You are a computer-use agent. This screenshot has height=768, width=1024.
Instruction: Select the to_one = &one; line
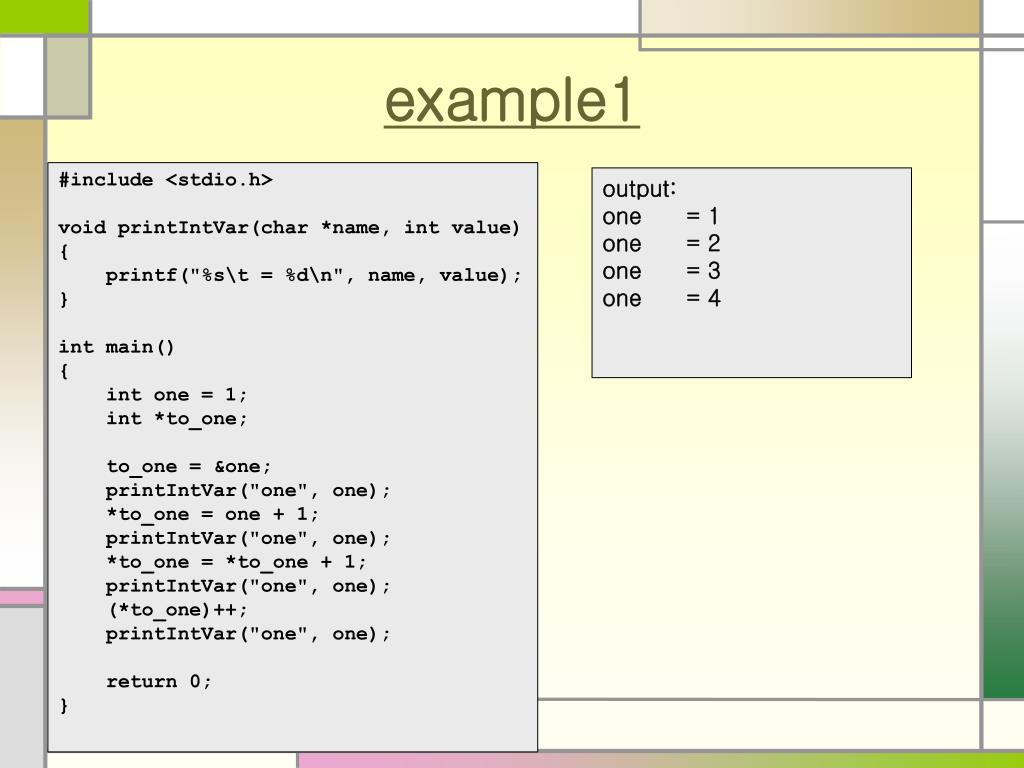point(189,467)
